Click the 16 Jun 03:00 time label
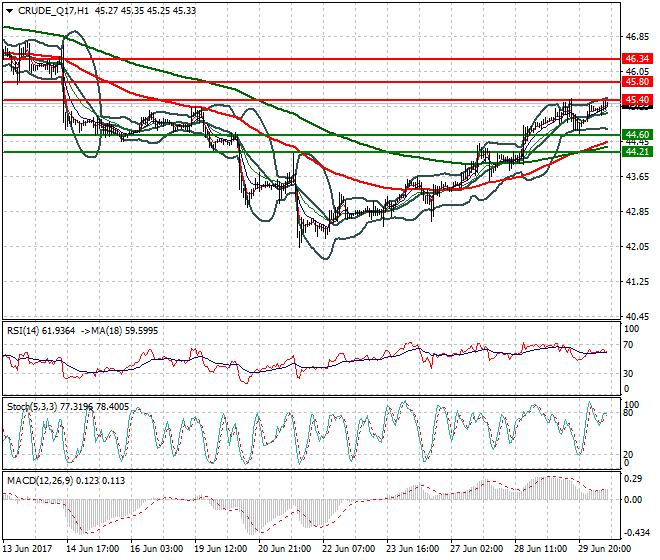 point(157,549)
